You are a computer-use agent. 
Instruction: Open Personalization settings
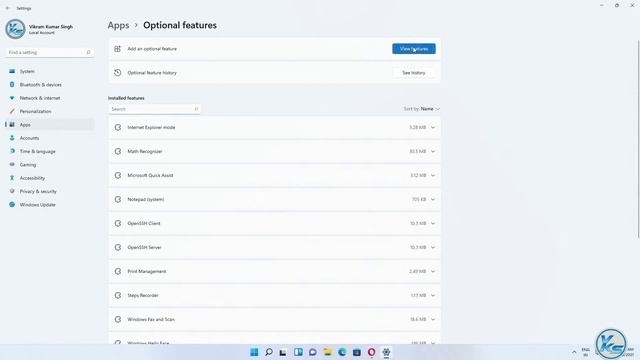click(50, 111)
